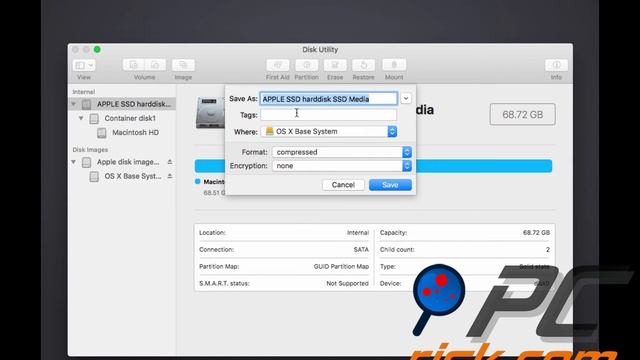Open the Encryption dropdown set to none
This screenshot has height=360, width=640.
[342, 166]
